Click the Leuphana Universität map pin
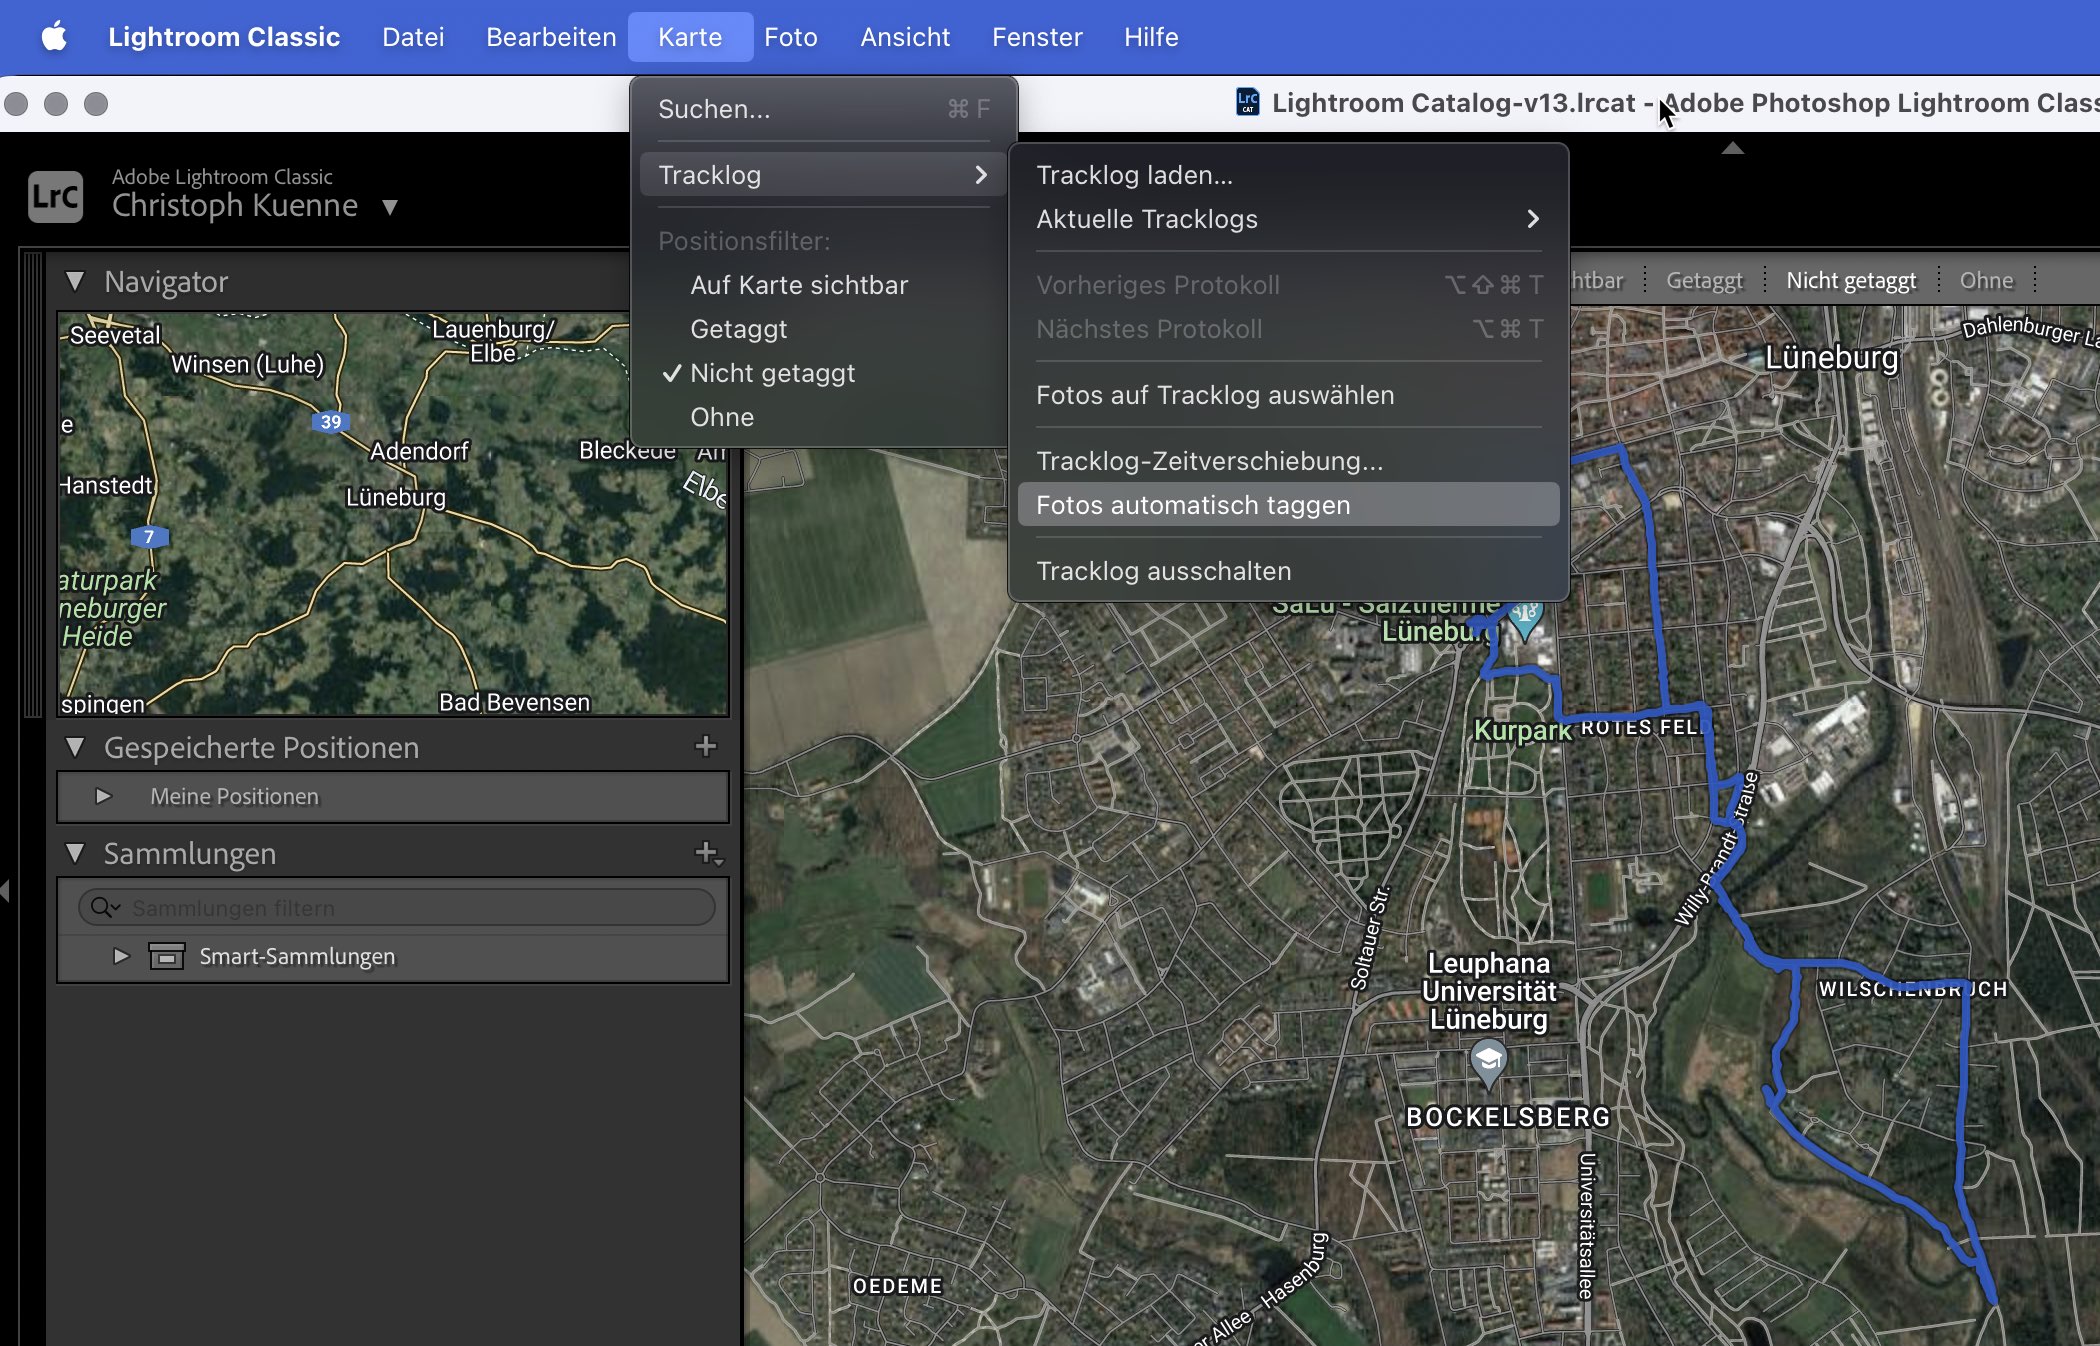 (x=1488, y=1061)
